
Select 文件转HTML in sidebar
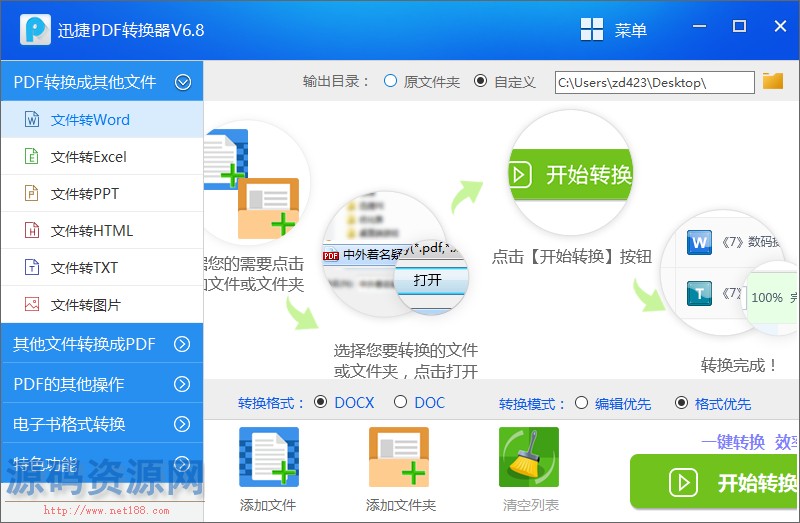(102, 231)
